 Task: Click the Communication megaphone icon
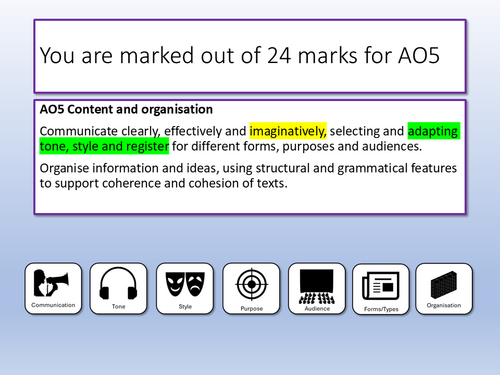(52, 283)
